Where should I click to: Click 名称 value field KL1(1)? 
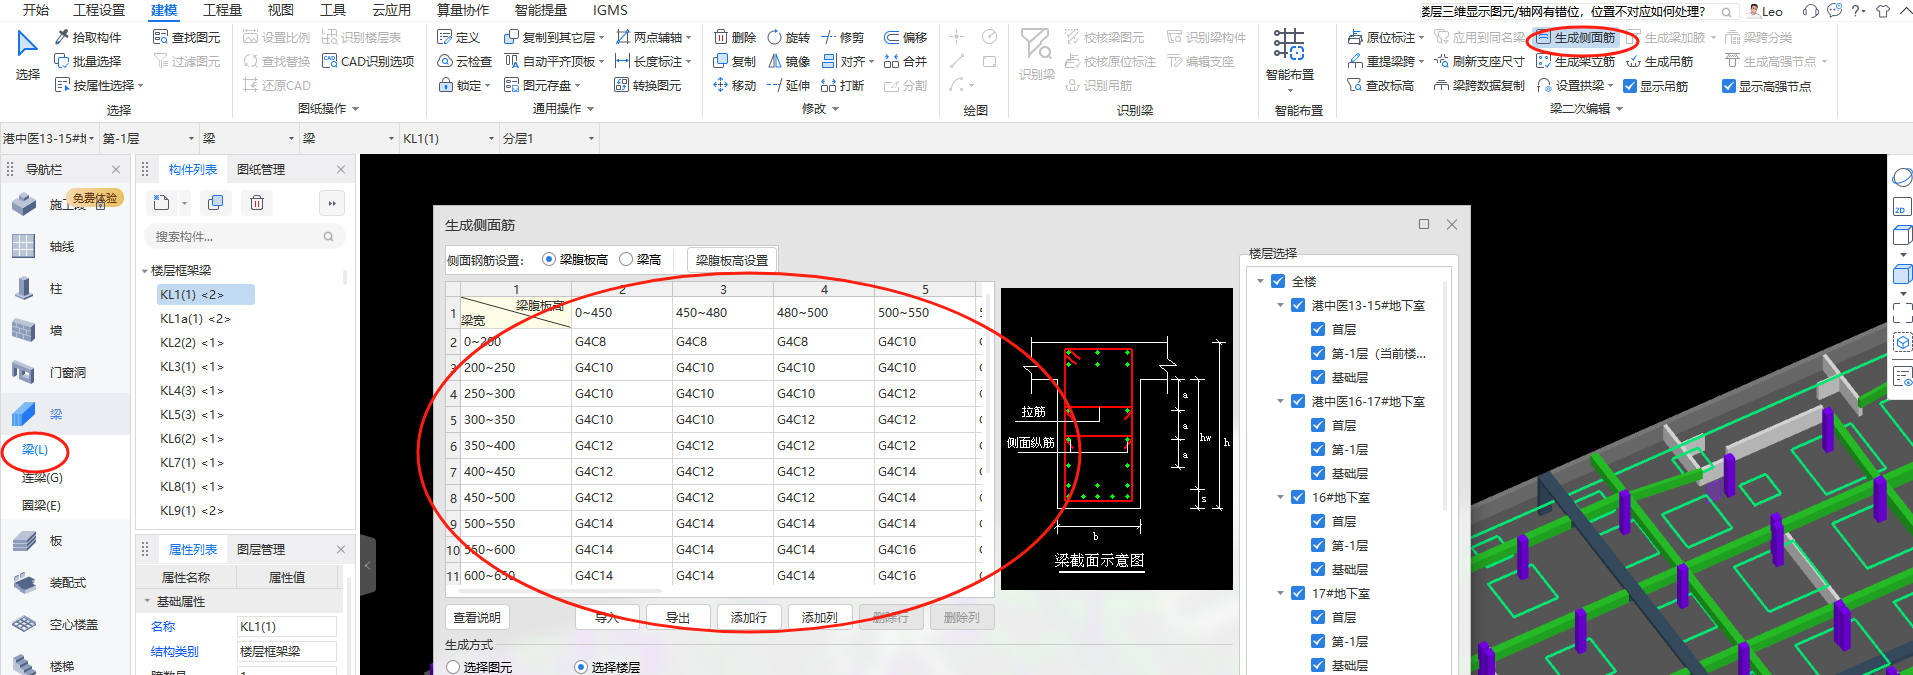coord(287,626)
